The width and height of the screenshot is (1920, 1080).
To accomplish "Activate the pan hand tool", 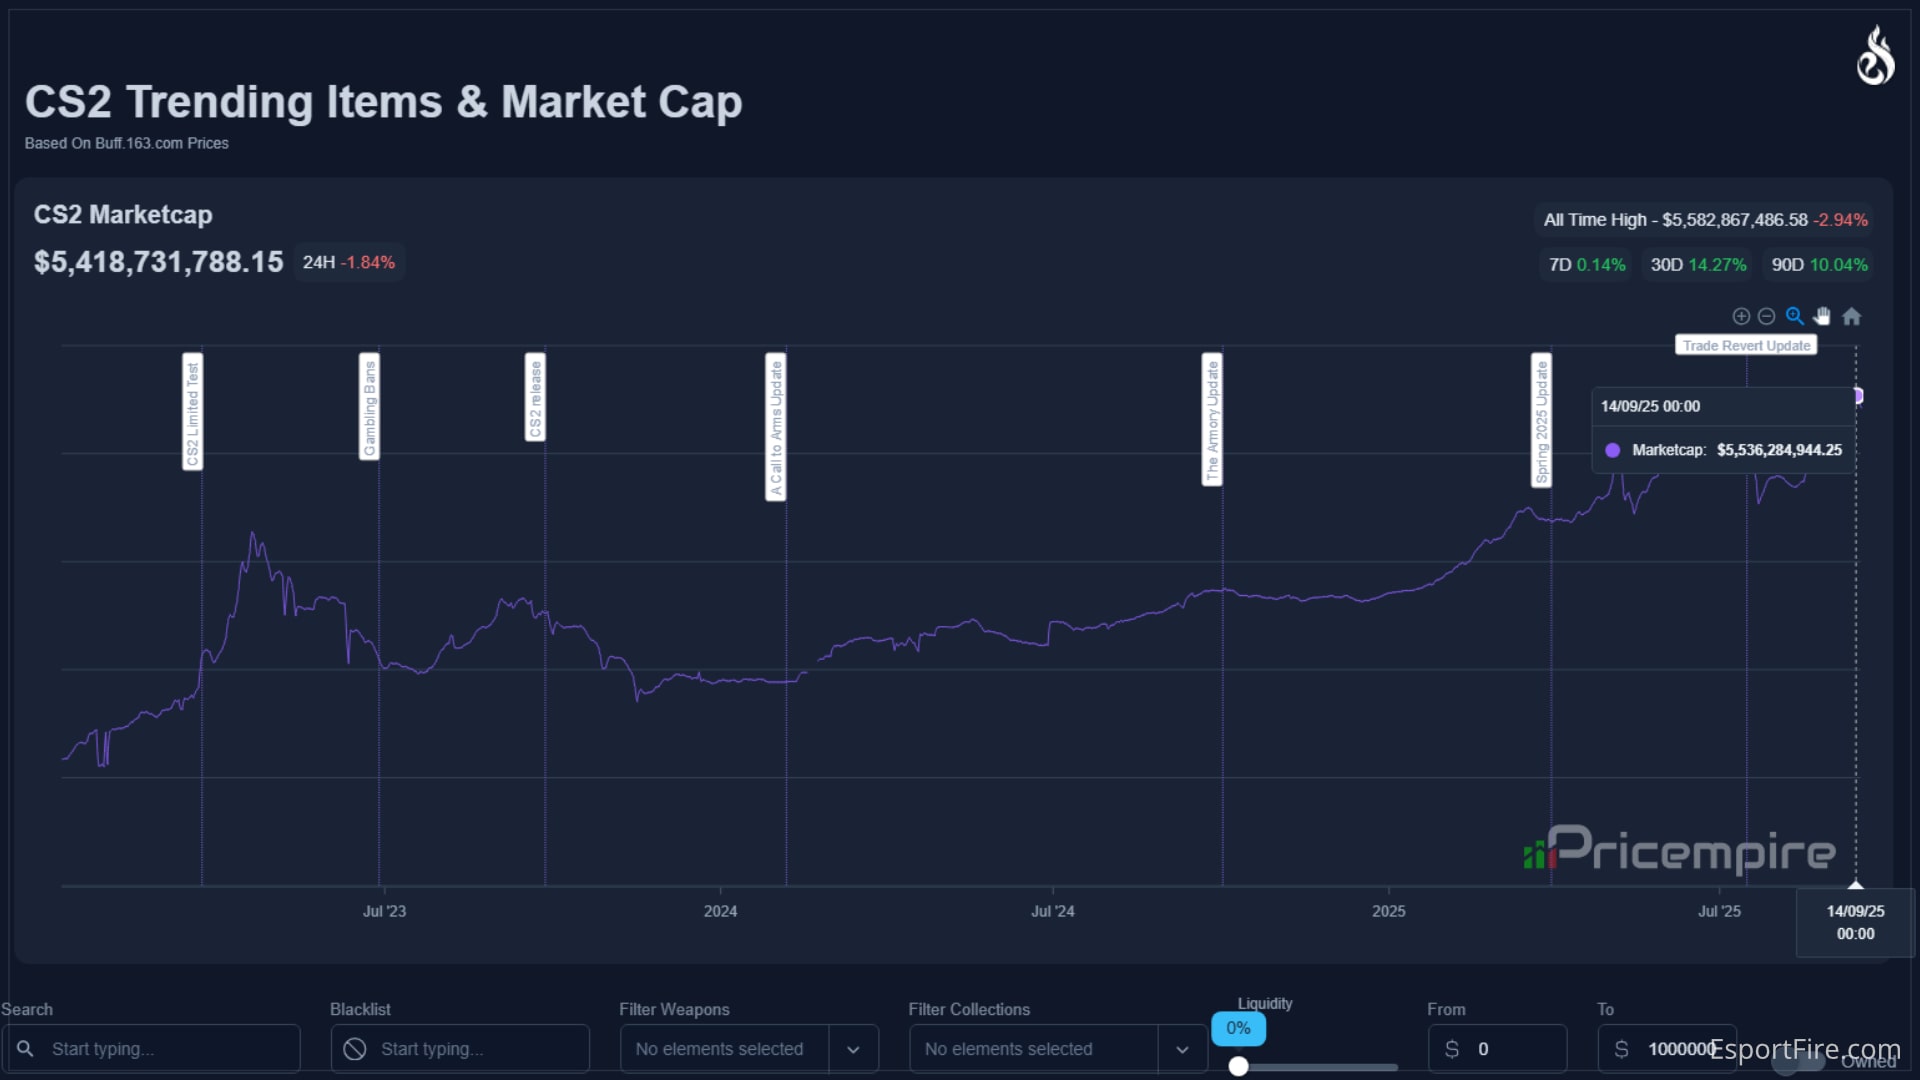I will [1823, 316].
